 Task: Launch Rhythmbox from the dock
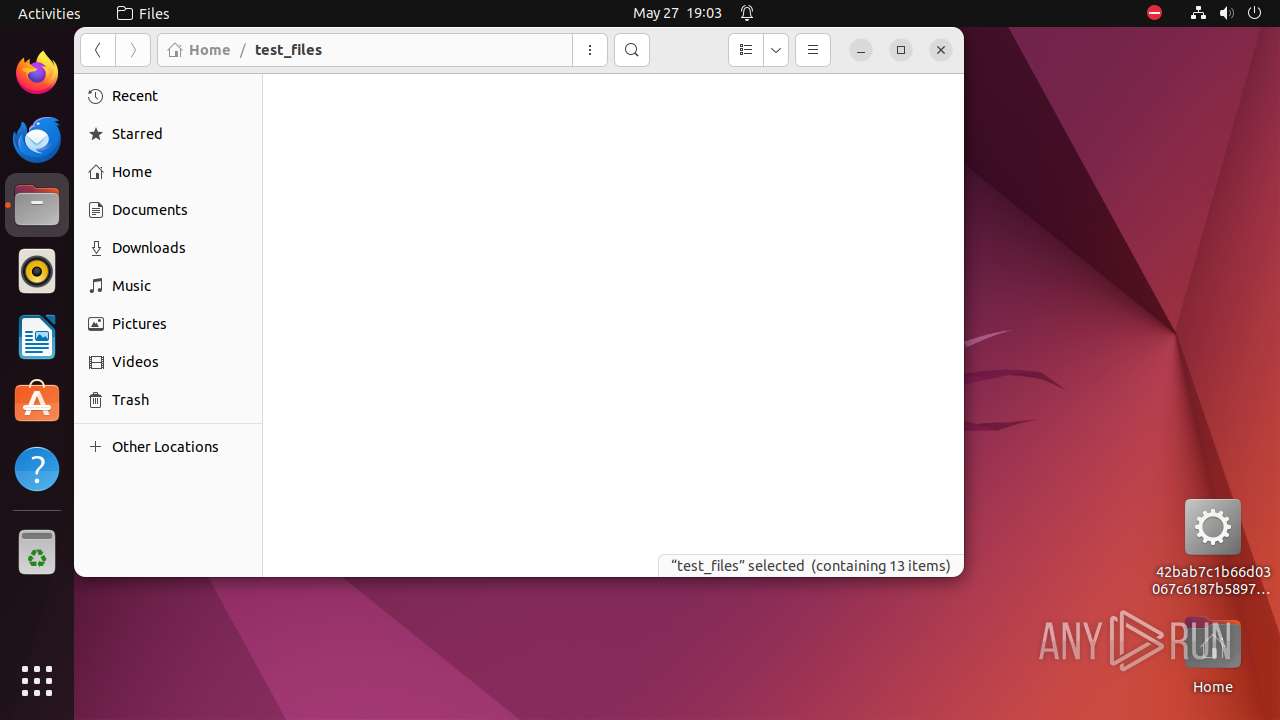point(37,271)
